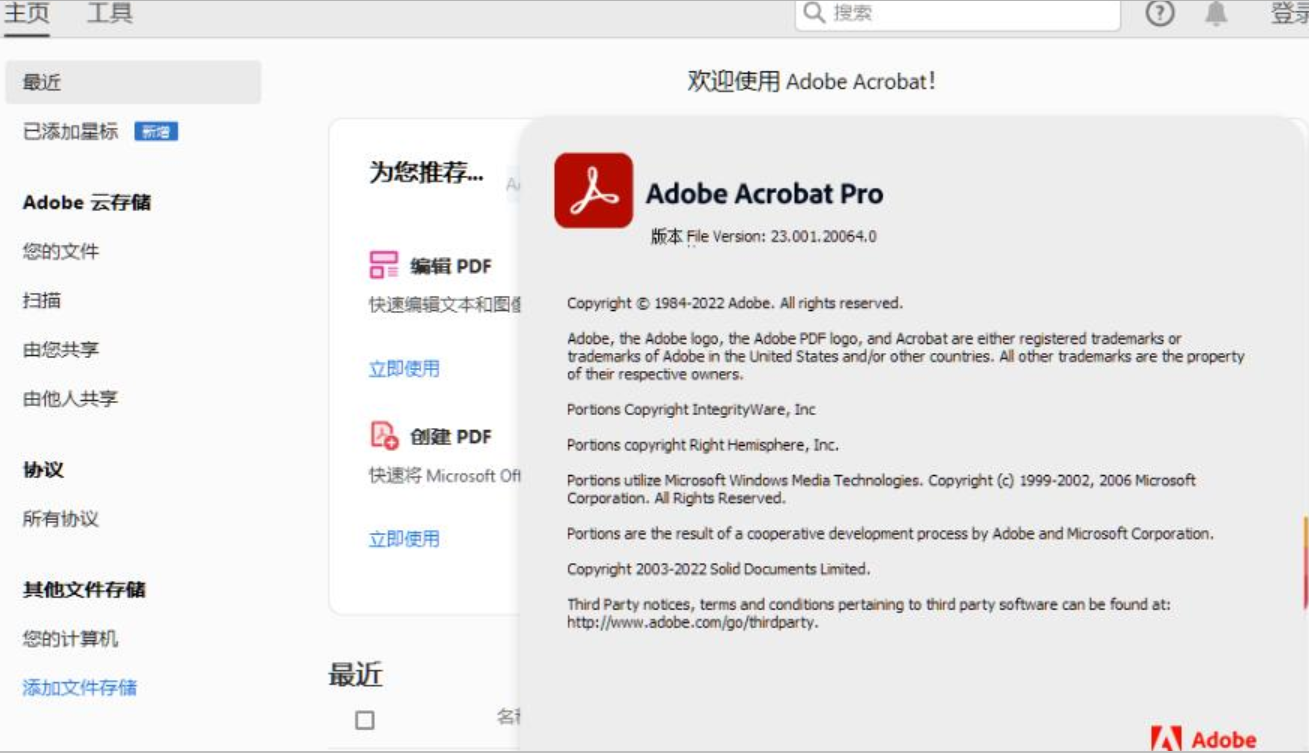Switch to the 主页 tab
1309x753 pixels.
pyautogui.click(x=26, y=14)
